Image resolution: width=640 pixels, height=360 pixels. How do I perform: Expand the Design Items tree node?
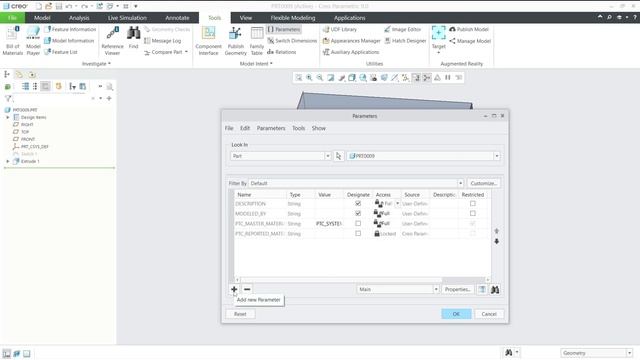[x=8, y=117]
